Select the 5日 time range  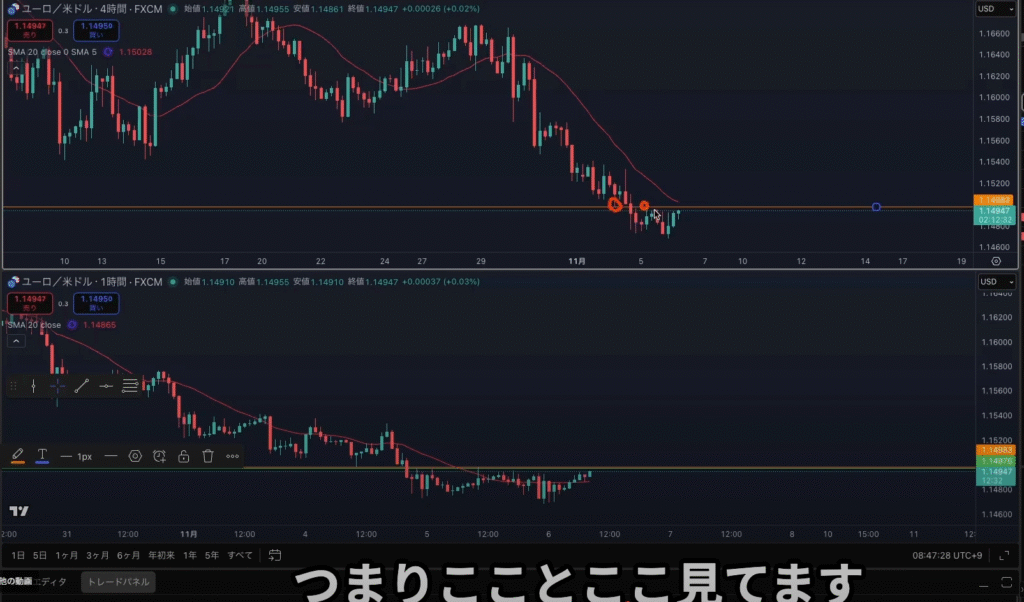pos(40,556)
